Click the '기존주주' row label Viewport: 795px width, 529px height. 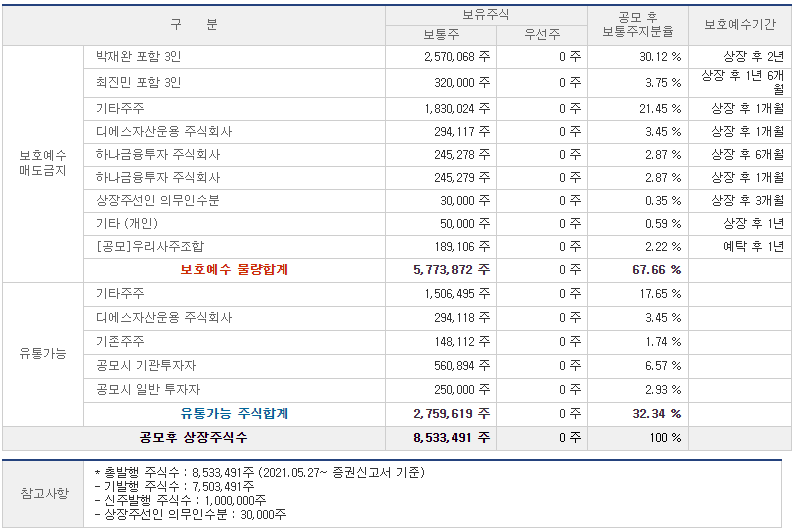(120, 342)
